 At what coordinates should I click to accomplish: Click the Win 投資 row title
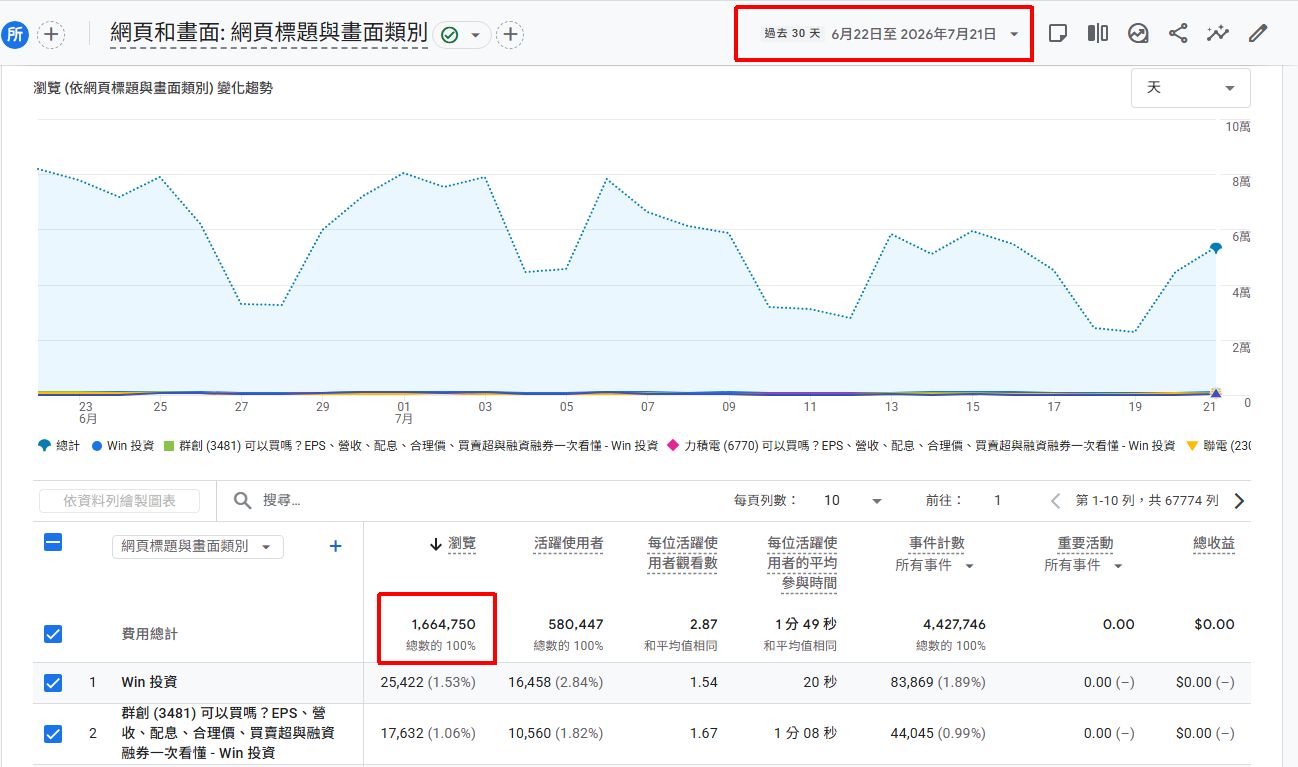(x=149, y=682)
